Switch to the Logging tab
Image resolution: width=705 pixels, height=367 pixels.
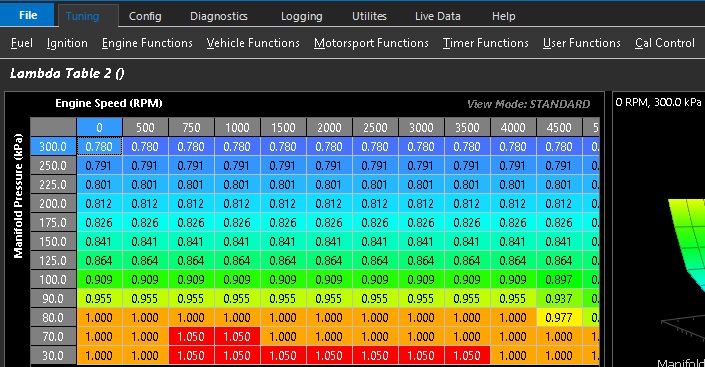tap(302, 16)
